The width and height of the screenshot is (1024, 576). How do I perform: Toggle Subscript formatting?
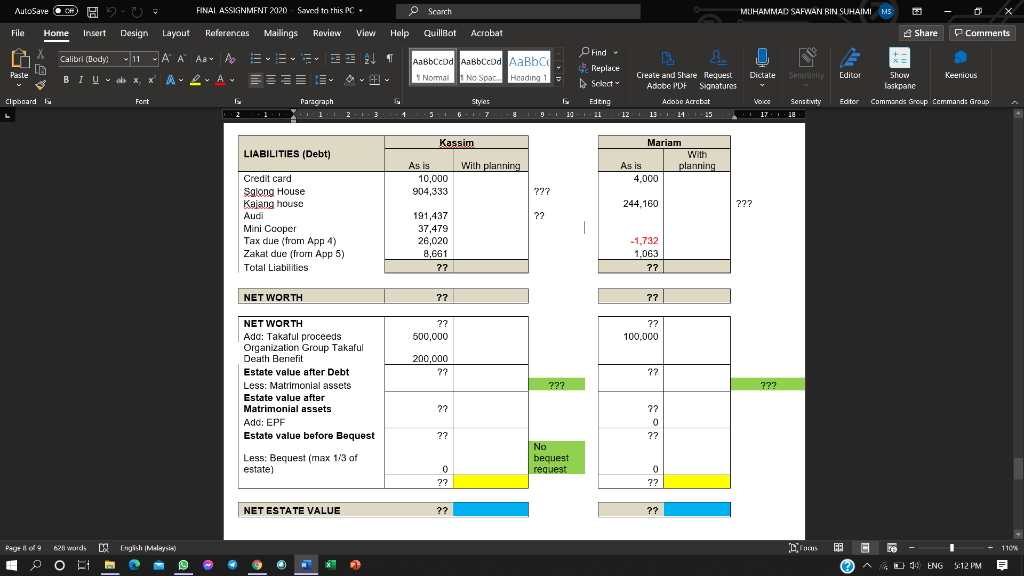click(136, 80)
